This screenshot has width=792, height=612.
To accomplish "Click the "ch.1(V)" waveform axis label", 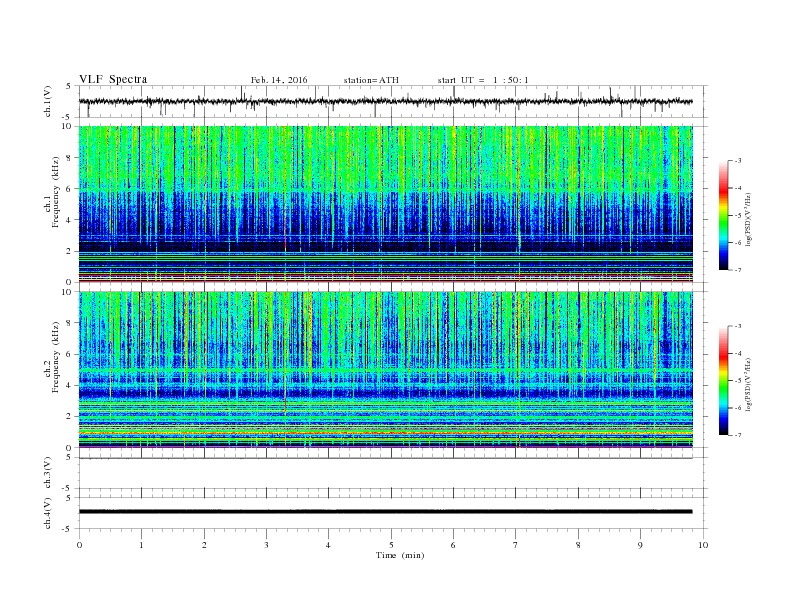I will [x=48, y=101].
